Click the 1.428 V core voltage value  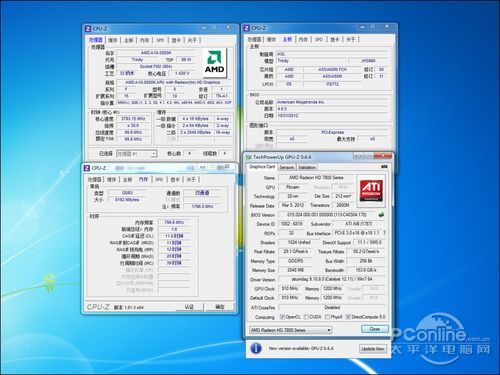182,73
